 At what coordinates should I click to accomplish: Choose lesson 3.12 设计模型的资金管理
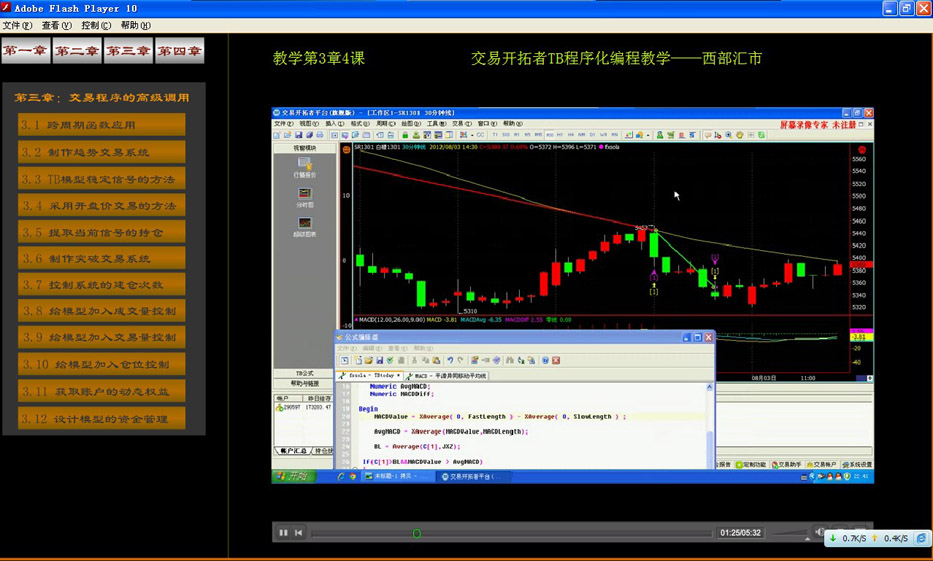(102, 419)
